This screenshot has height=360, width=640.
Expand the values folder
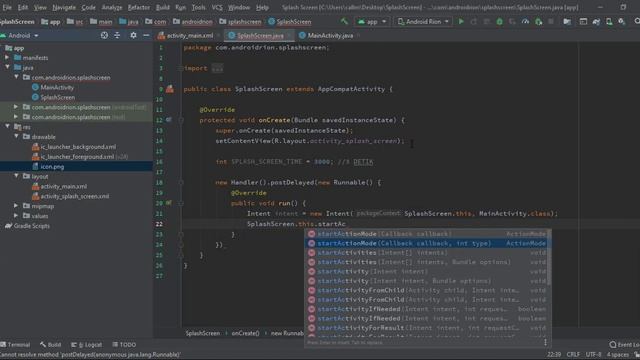click(x=16, y=216)
